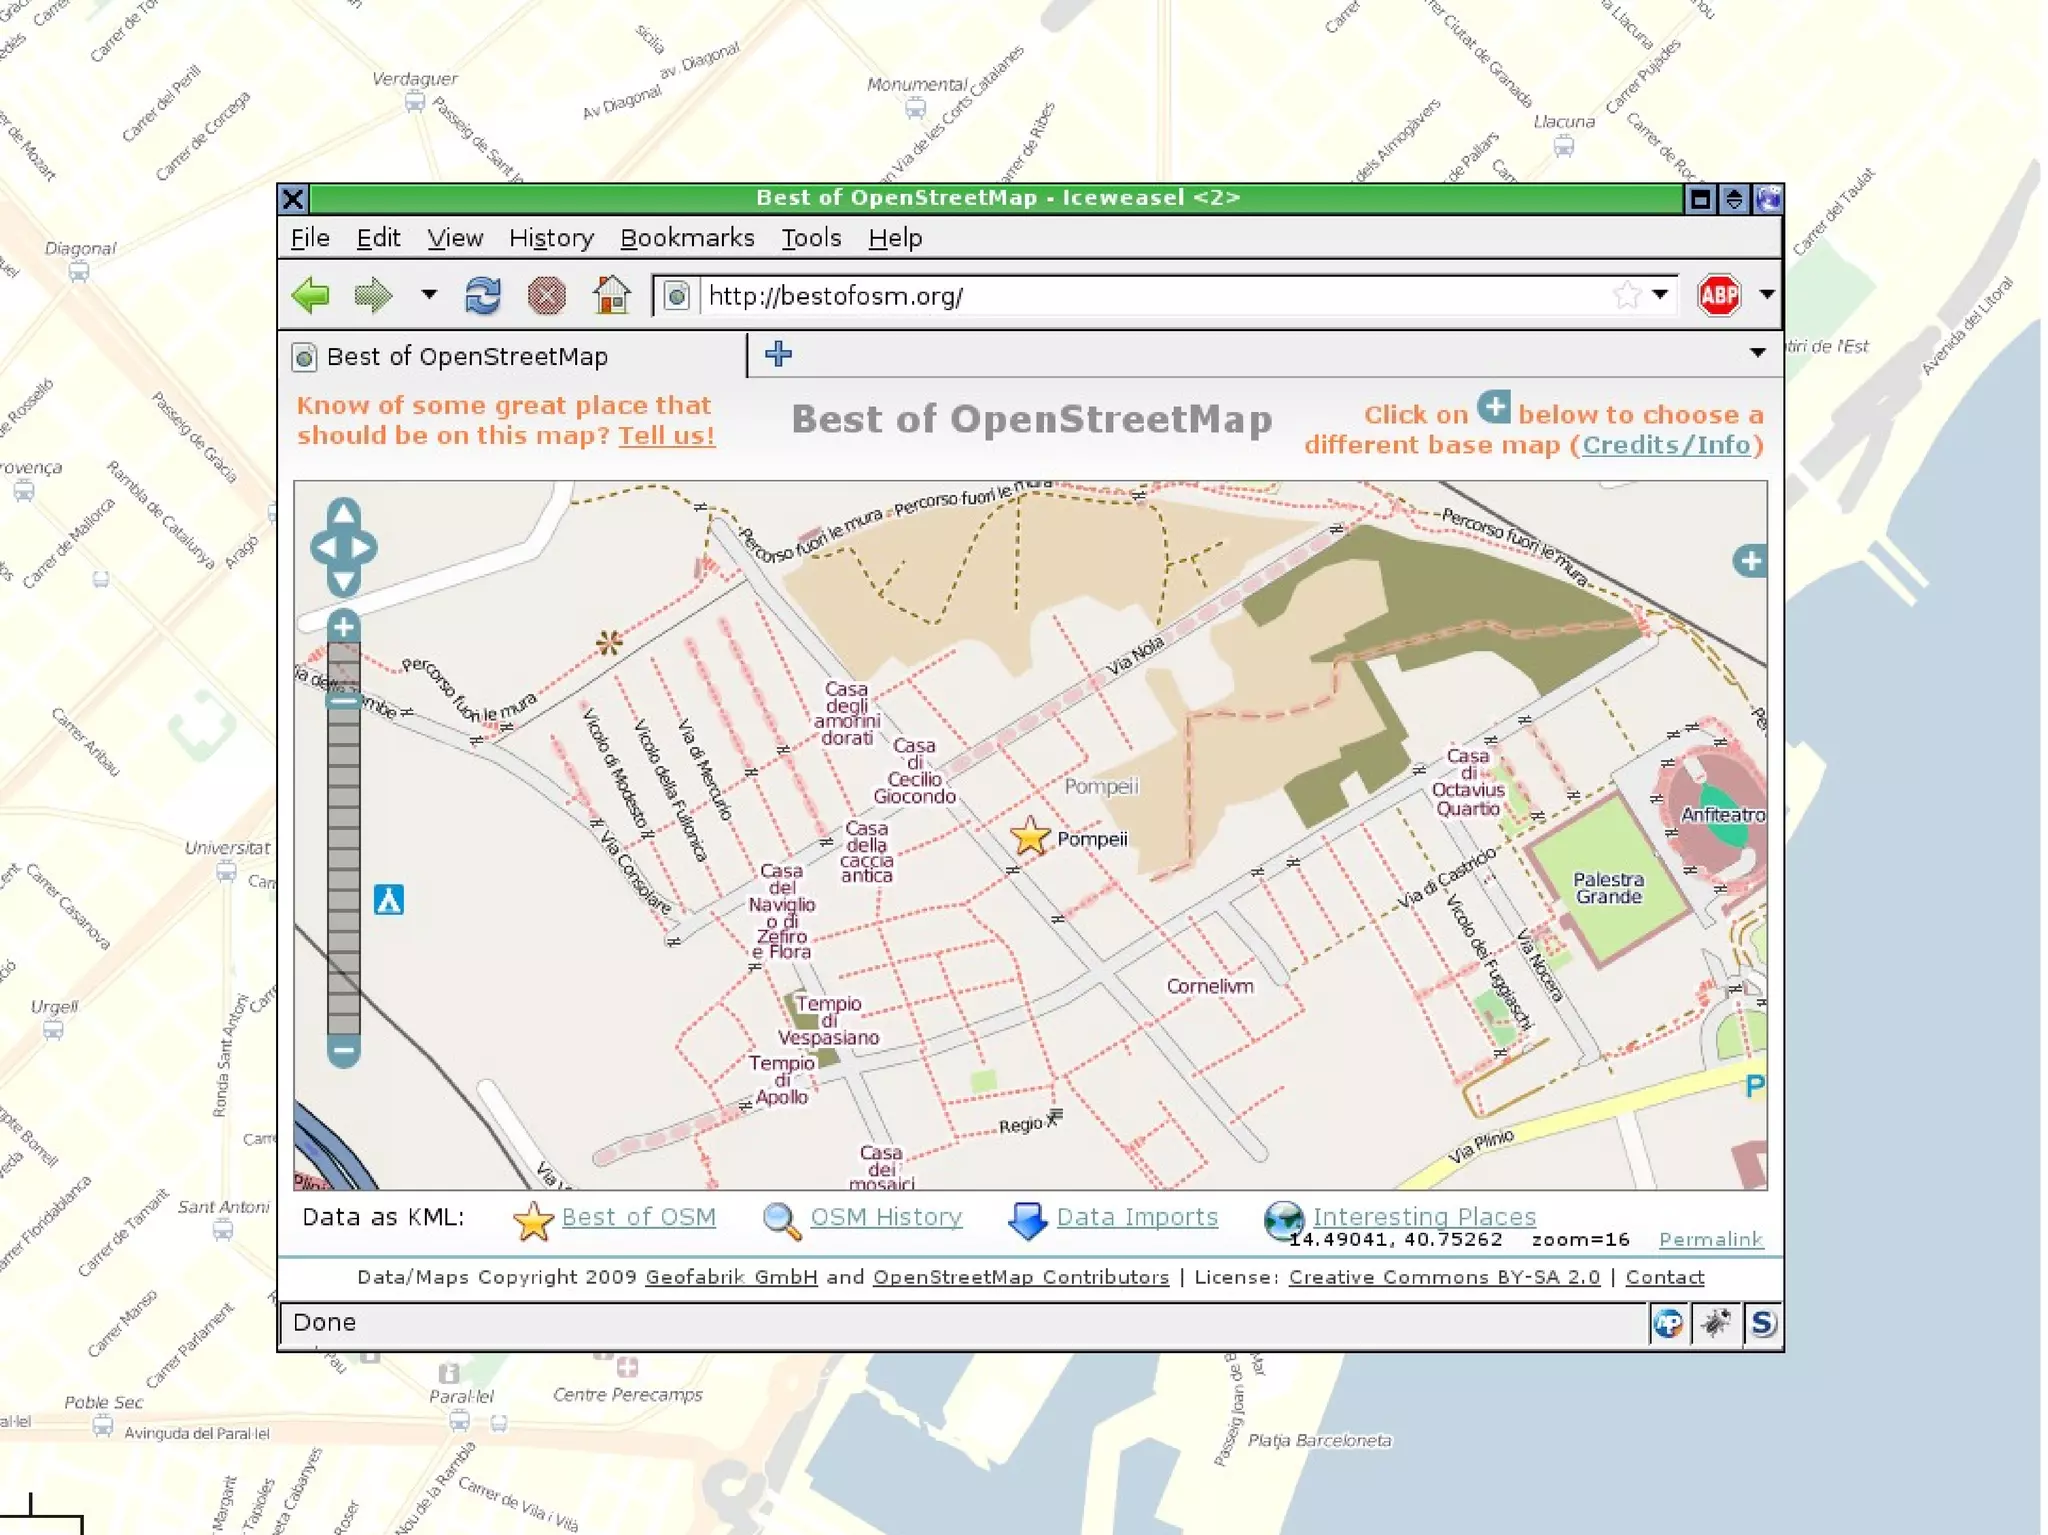Click the Adblock Plus ABP icon
This screenshot has width=2048, height=1535.
(x=1718, y=295)
